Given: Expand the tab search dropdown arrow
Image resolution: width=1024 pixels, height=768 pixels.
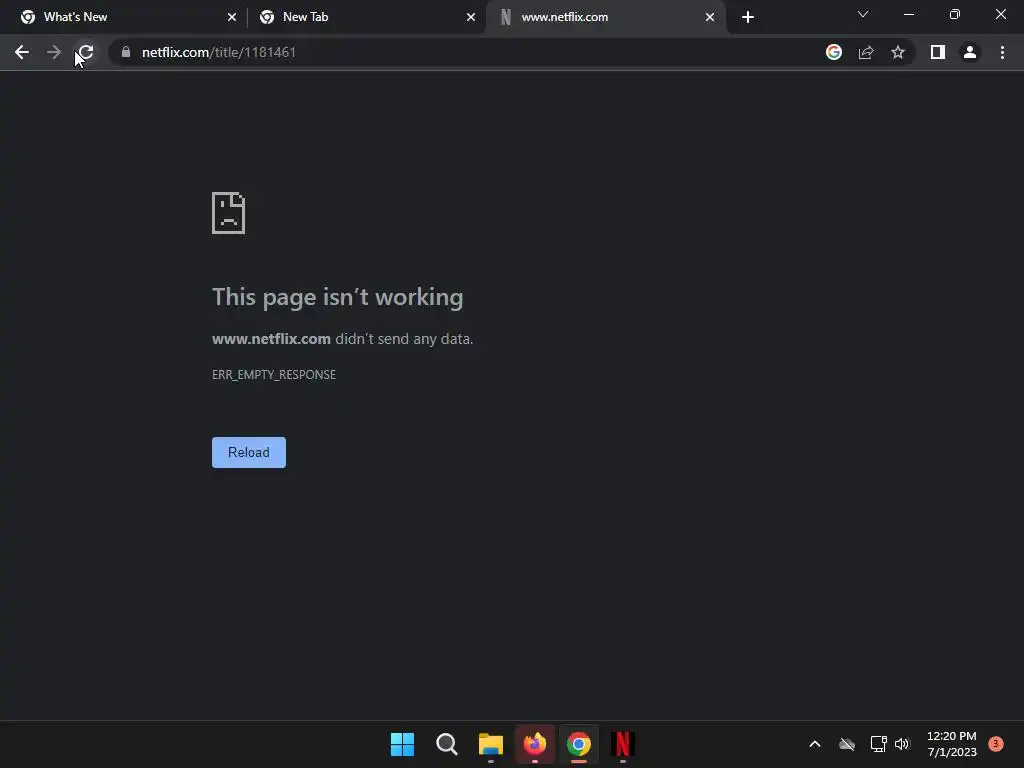Looking at the screenshot, I should (x=863, y=14).
